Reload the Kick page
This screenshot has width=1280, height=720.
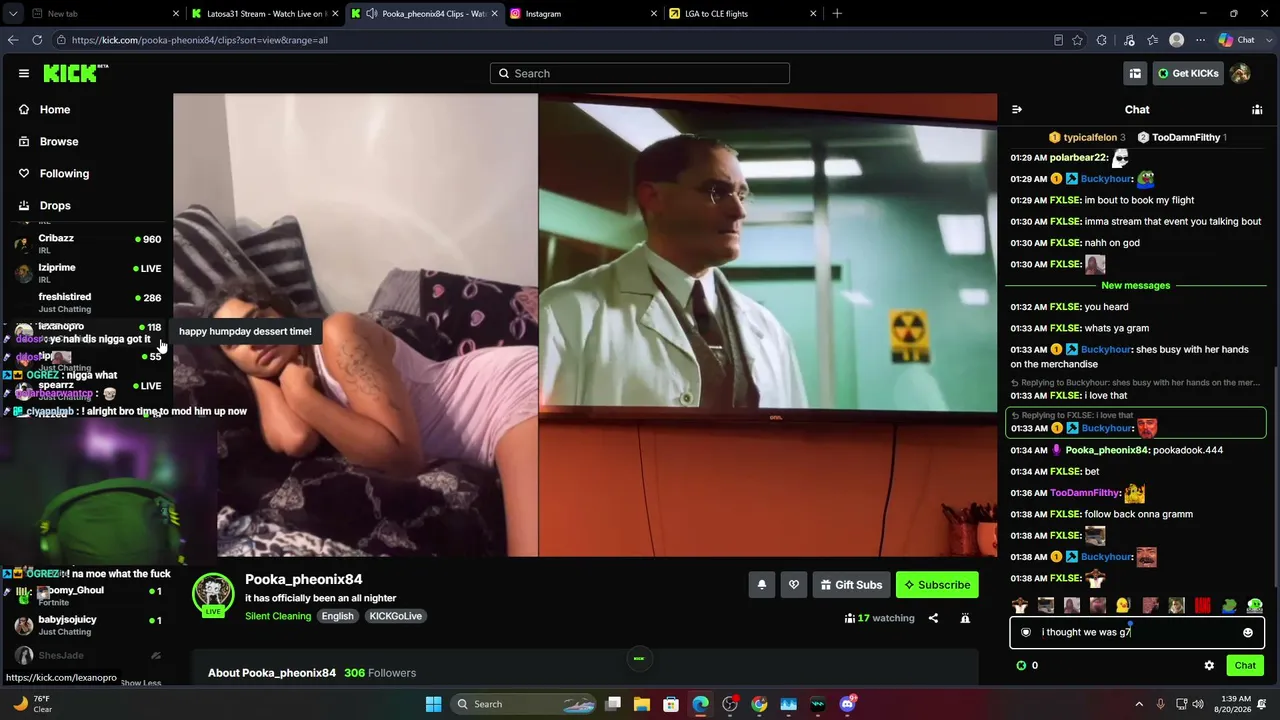click(x=37, y=40)
